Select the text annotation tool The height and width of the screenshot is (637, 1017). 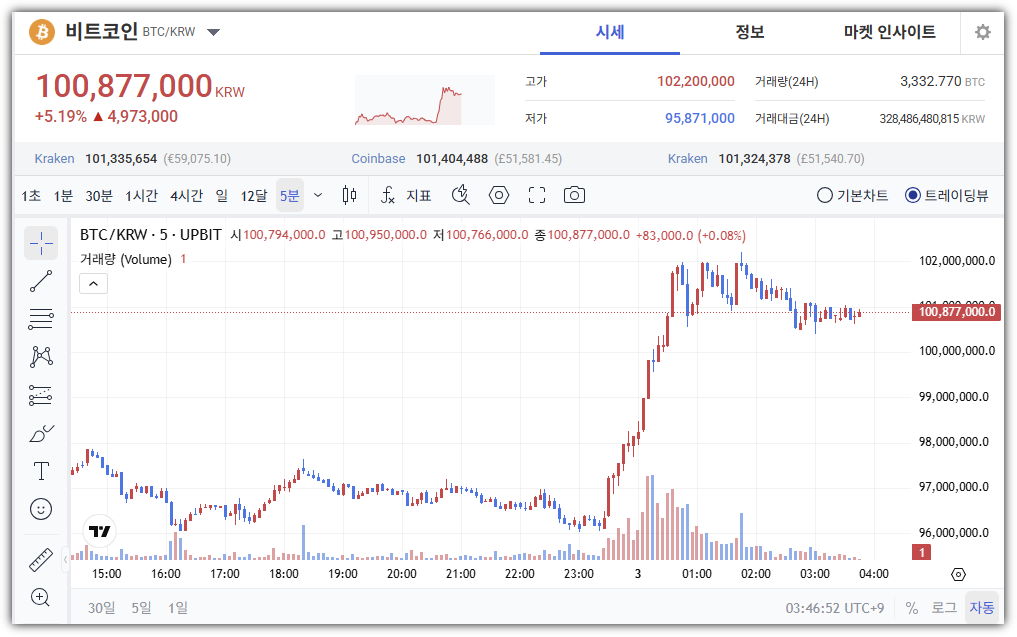[x=40, y=470]
